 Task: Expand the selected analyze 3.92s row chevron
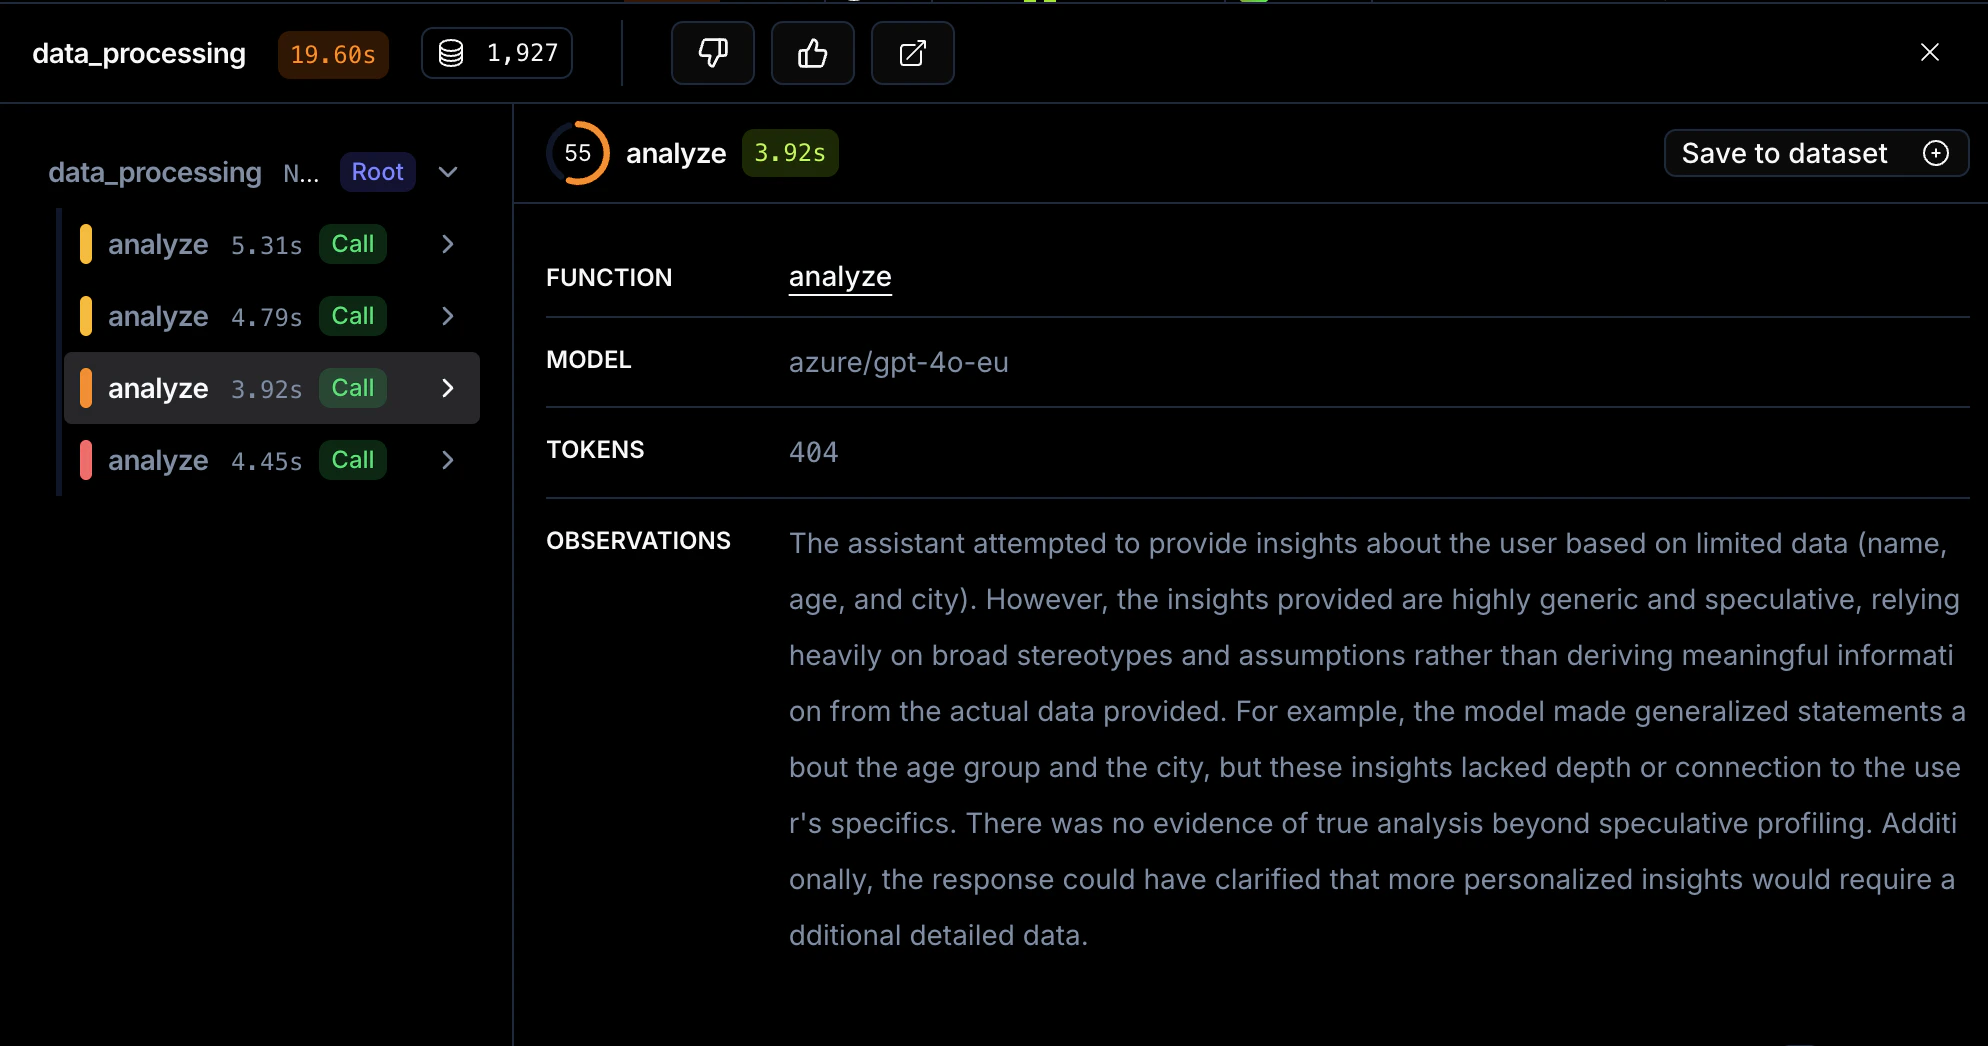[x=448, y=388]
